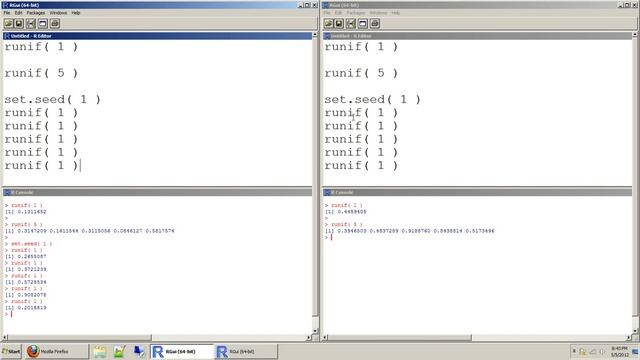Click Return focus to console icon in left RGui
Screen dimensions: 640x360
[43, 23]
